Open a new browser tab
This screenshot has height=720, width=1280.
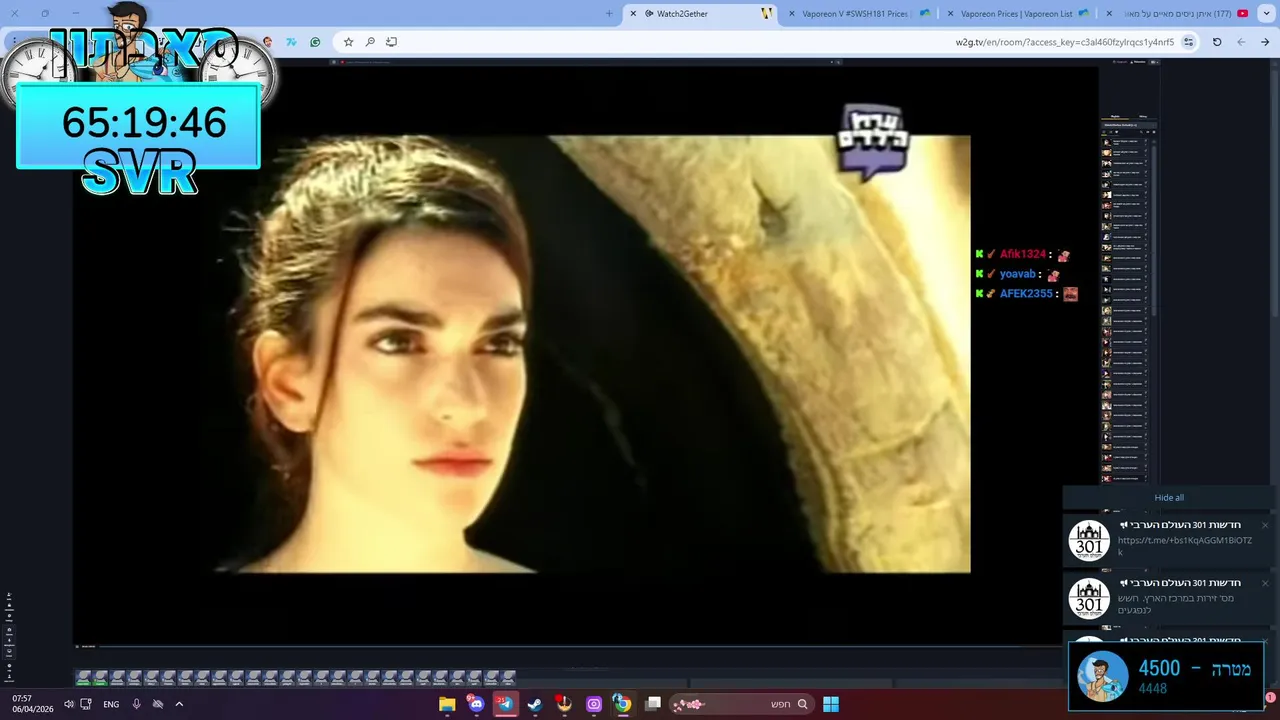pos(609,14)
